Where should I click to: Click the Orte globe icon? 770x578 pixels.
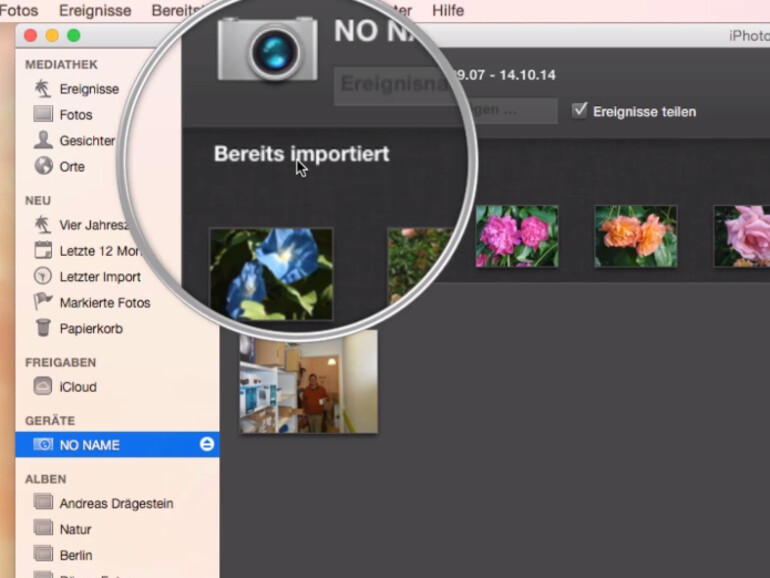coord(43,165)
